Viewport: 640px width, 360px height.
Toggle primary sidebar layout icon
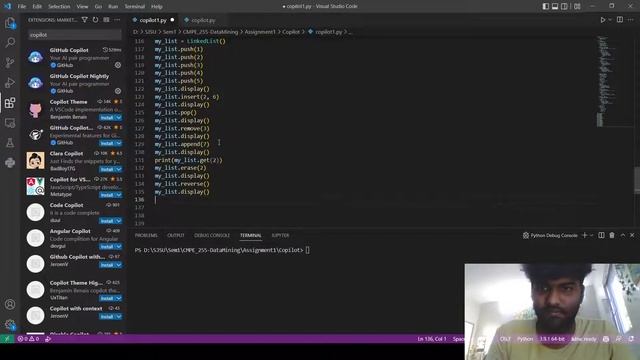(546, 6)
